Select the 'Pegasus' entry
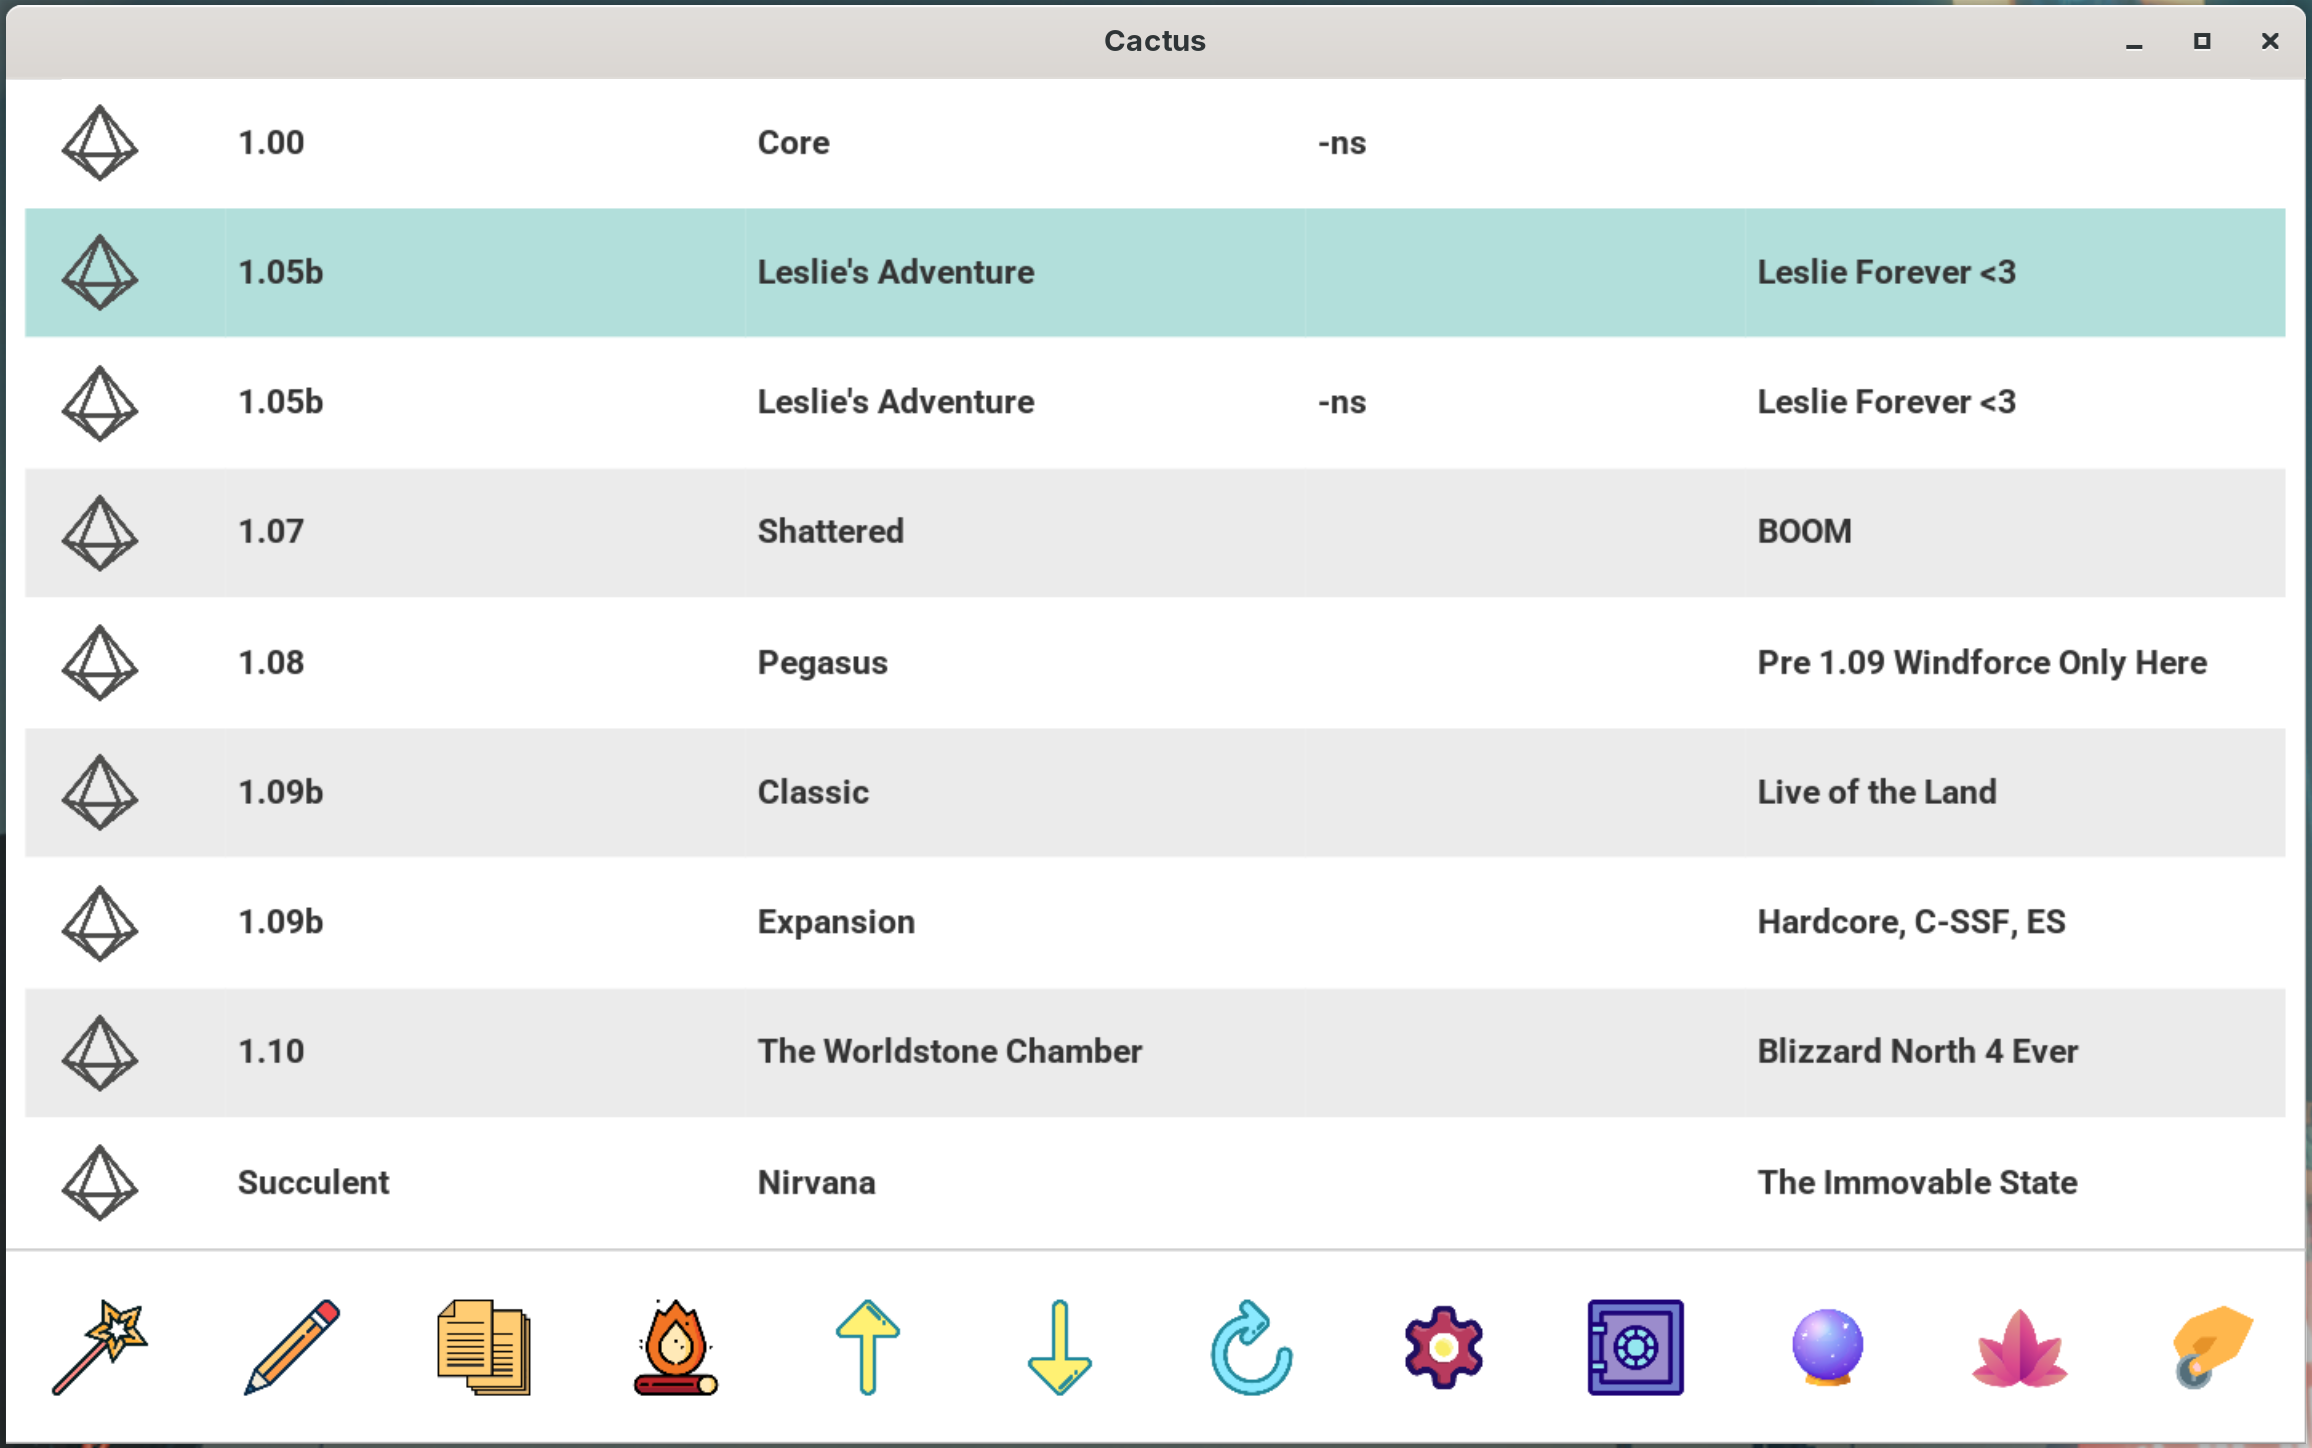Viewport: 2312px width, 1448px height. [822, 662]
